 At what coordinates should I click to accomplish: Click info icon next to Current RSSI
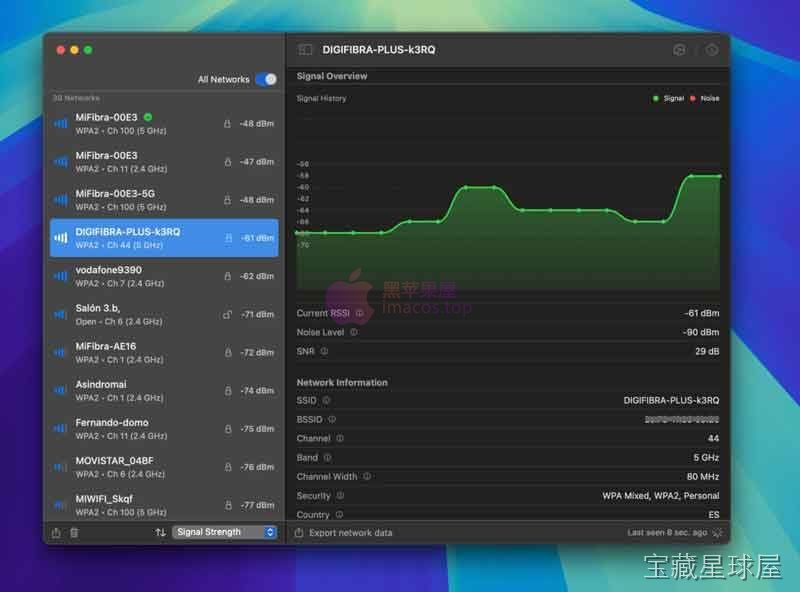click(359, 313)
